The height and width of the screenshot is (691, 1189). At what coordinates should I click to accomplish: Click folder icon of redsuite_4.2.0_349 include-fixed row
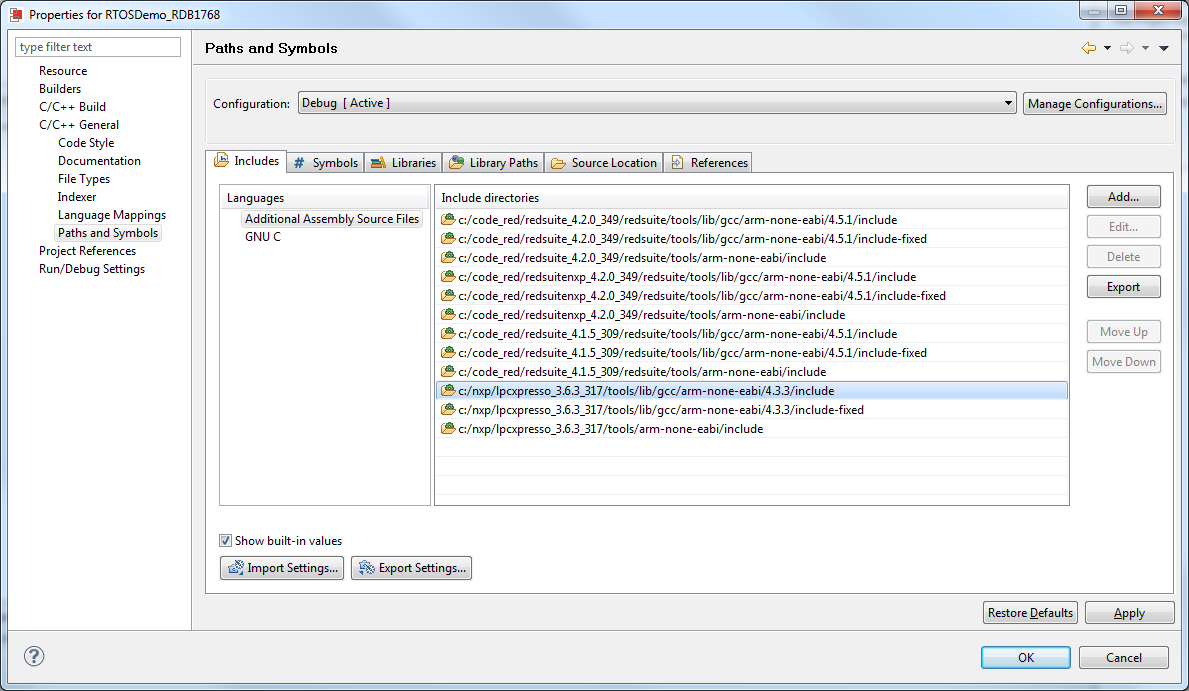coord(448,238)
